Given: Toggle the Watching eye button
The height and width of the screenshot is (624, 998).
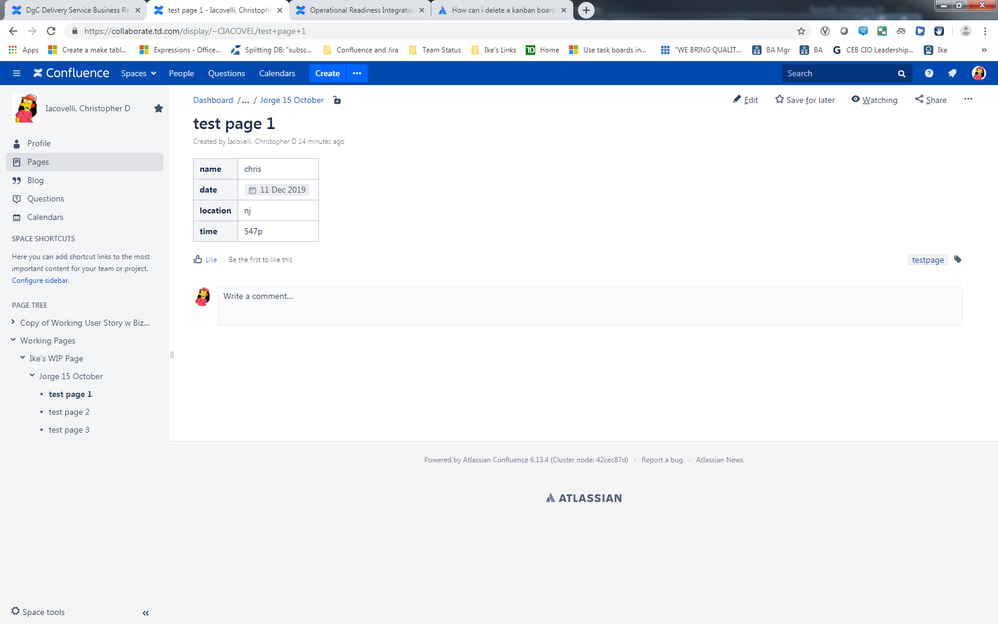Looking at the screenshot, I should pos(875,100).
